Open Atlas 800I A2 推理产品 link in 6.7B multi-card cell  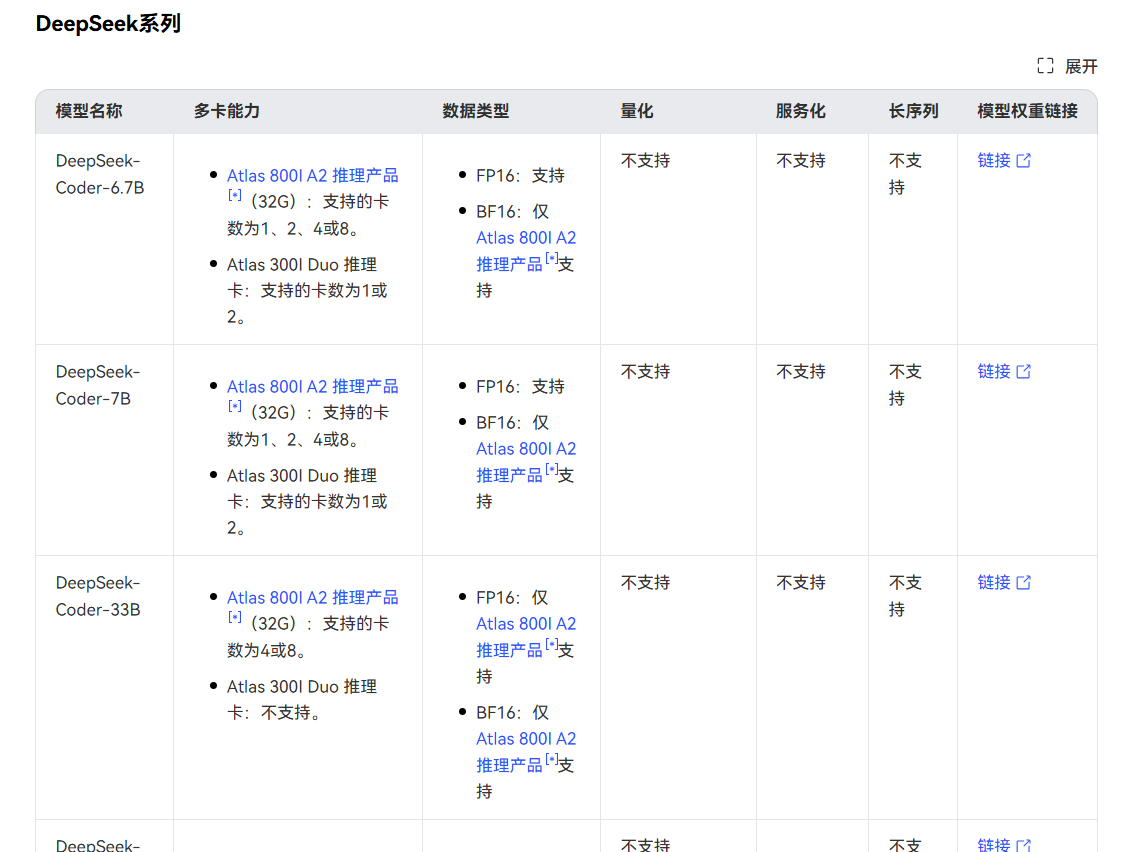point(312,176)
